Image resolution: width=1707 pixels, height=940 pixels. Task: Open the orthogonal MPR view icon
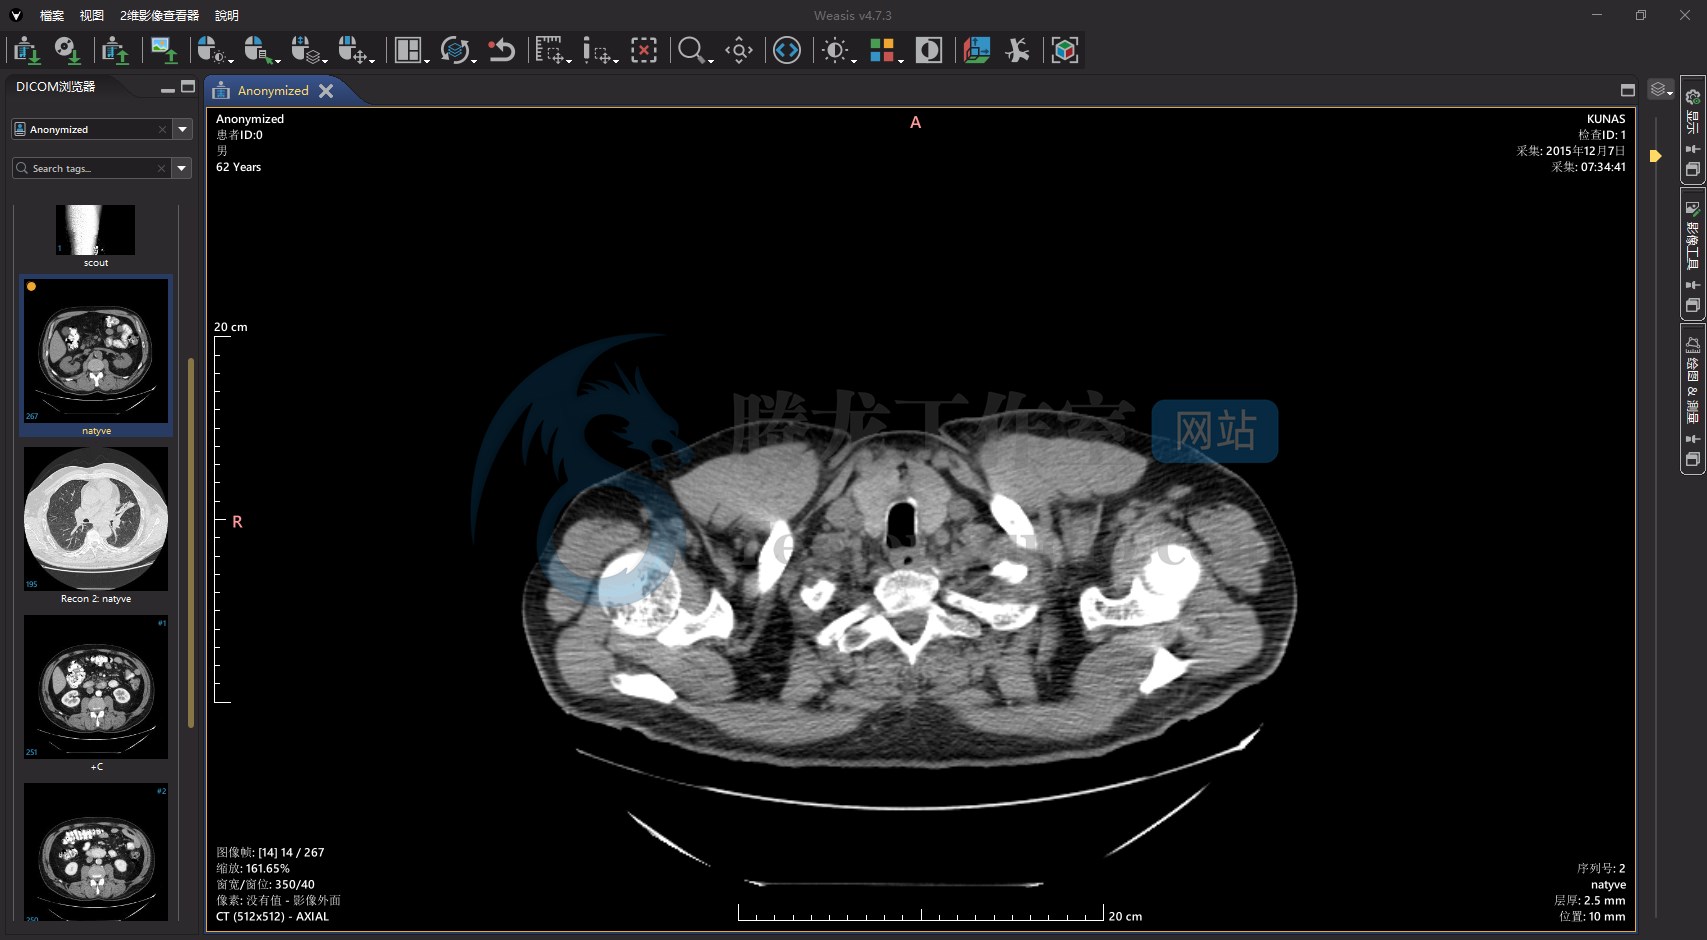[x=976, y=50]
